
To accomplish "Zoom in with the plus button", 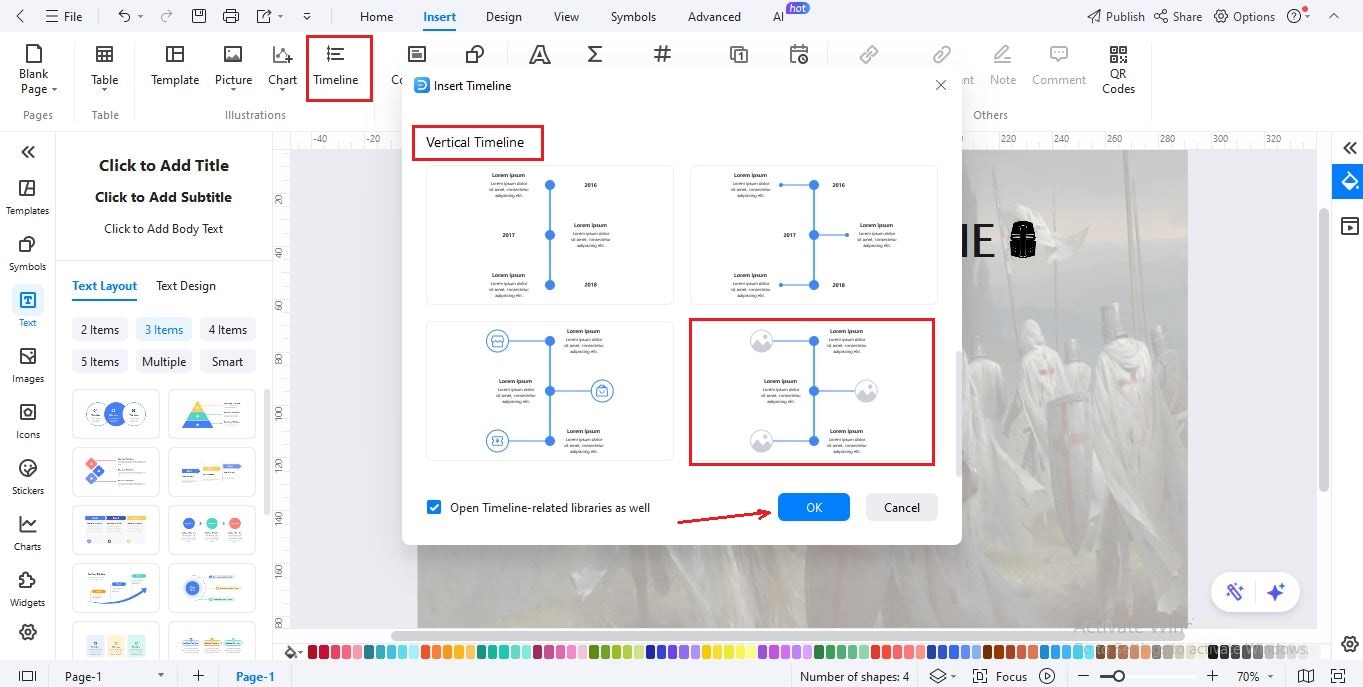I will (x=1214, y=676).
